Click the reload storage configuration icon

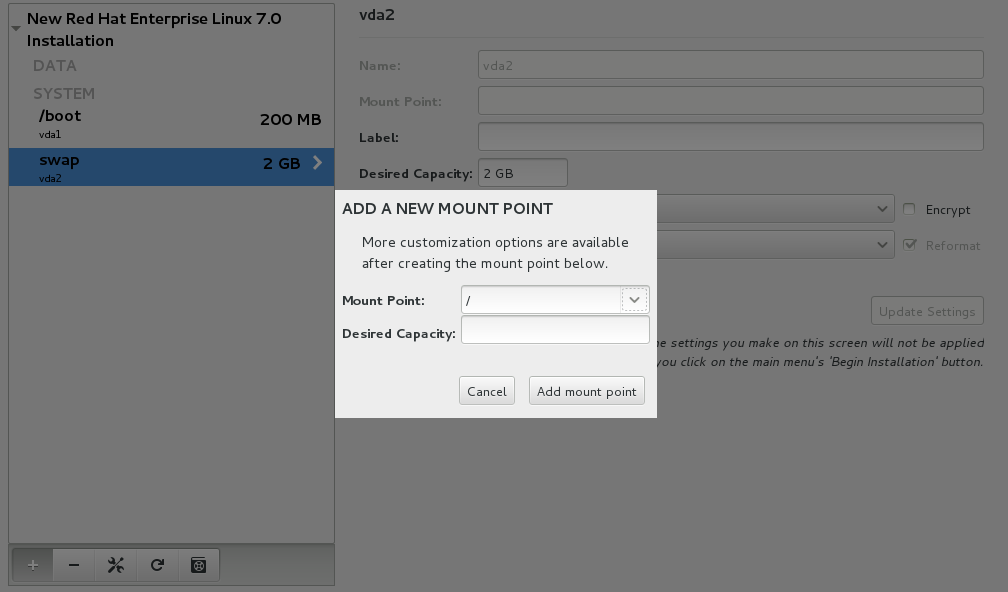(158, 565)
